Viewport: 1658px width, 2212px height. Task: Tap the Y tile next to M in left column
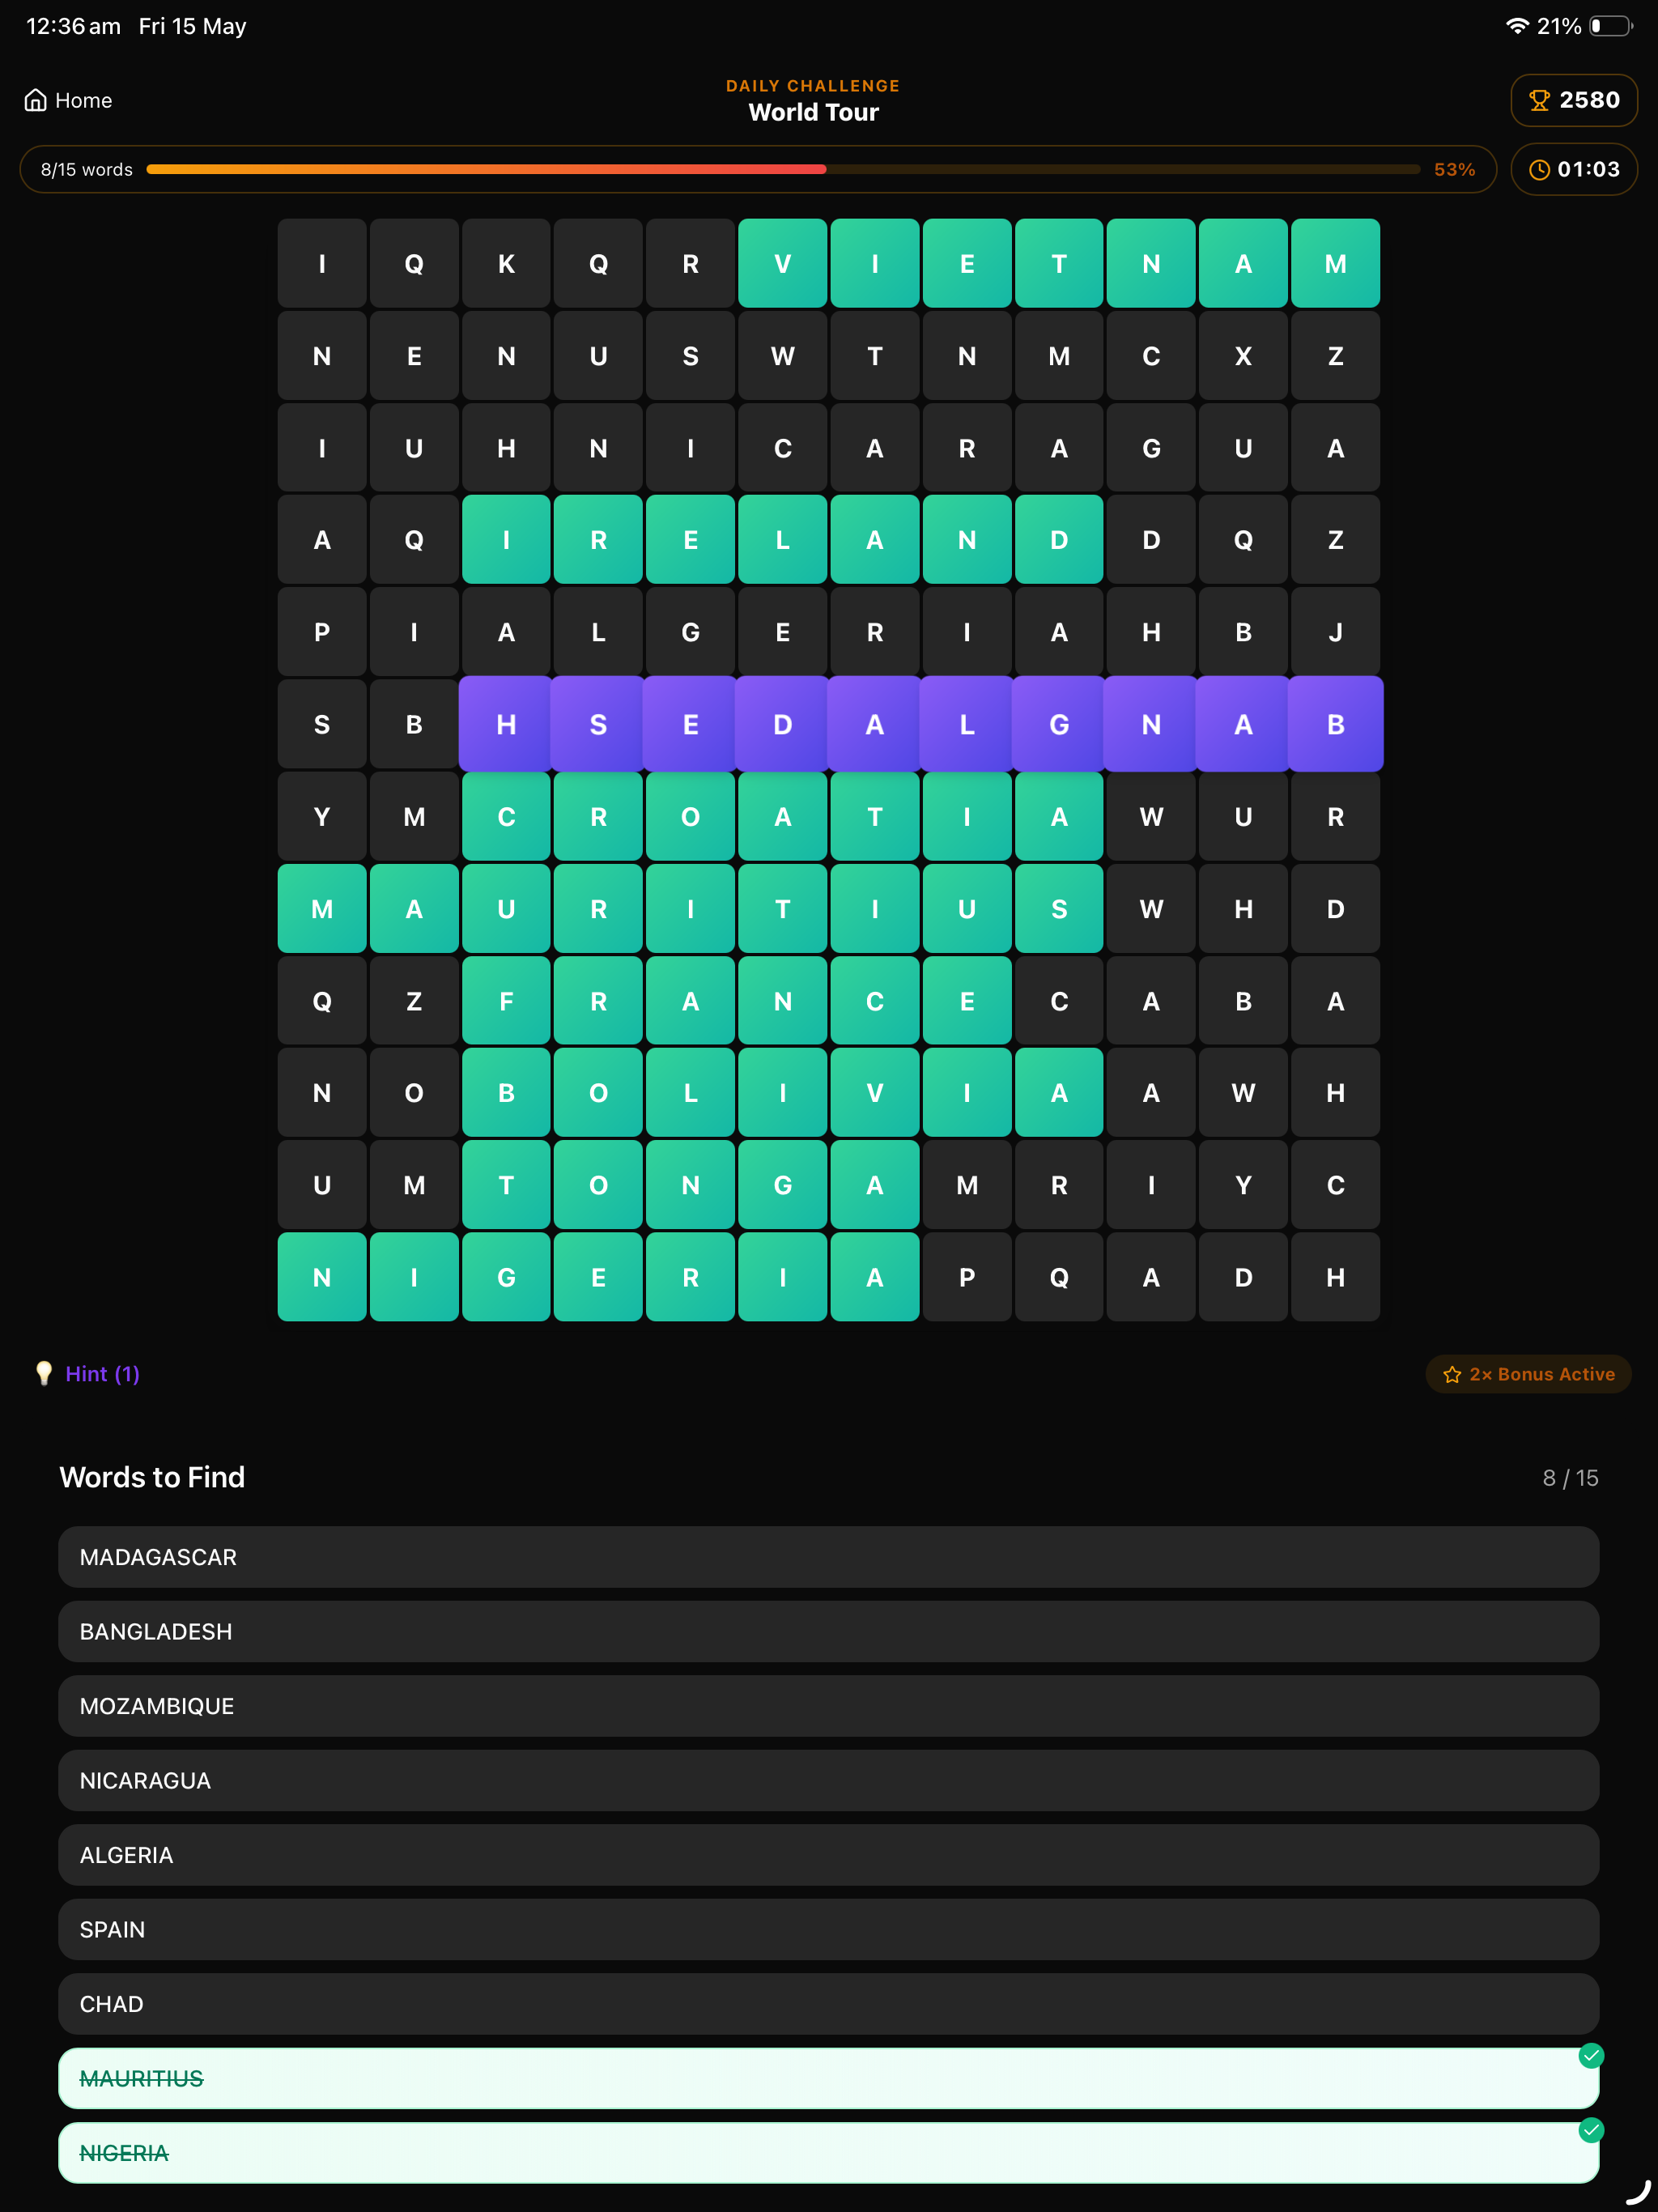[322, 816]
